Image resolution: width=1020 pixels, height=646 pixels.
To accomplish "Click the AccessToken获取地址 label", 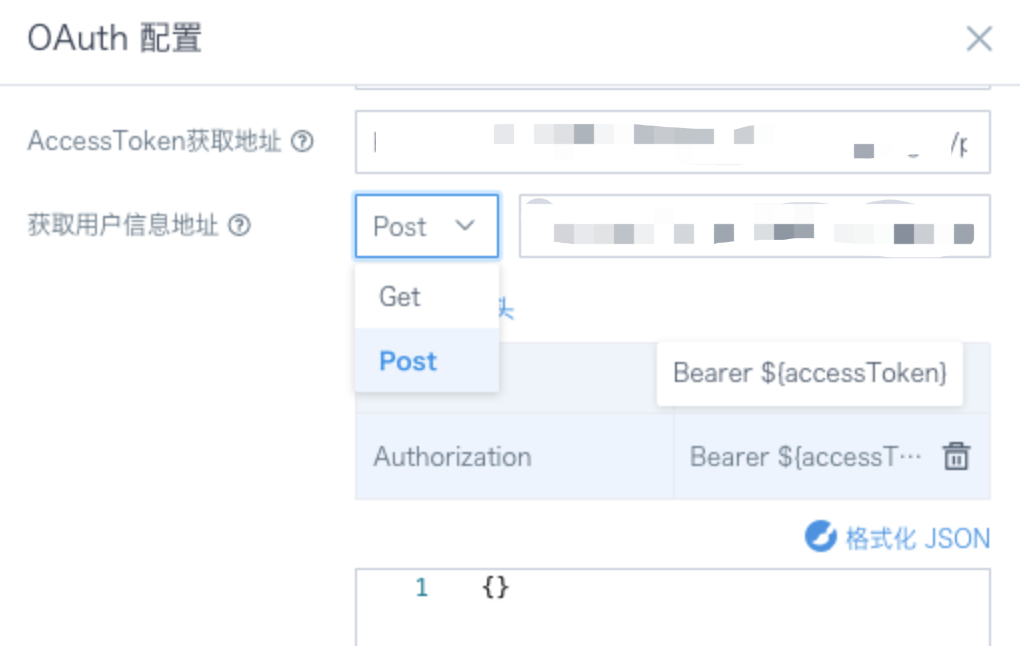I will 154,141.
